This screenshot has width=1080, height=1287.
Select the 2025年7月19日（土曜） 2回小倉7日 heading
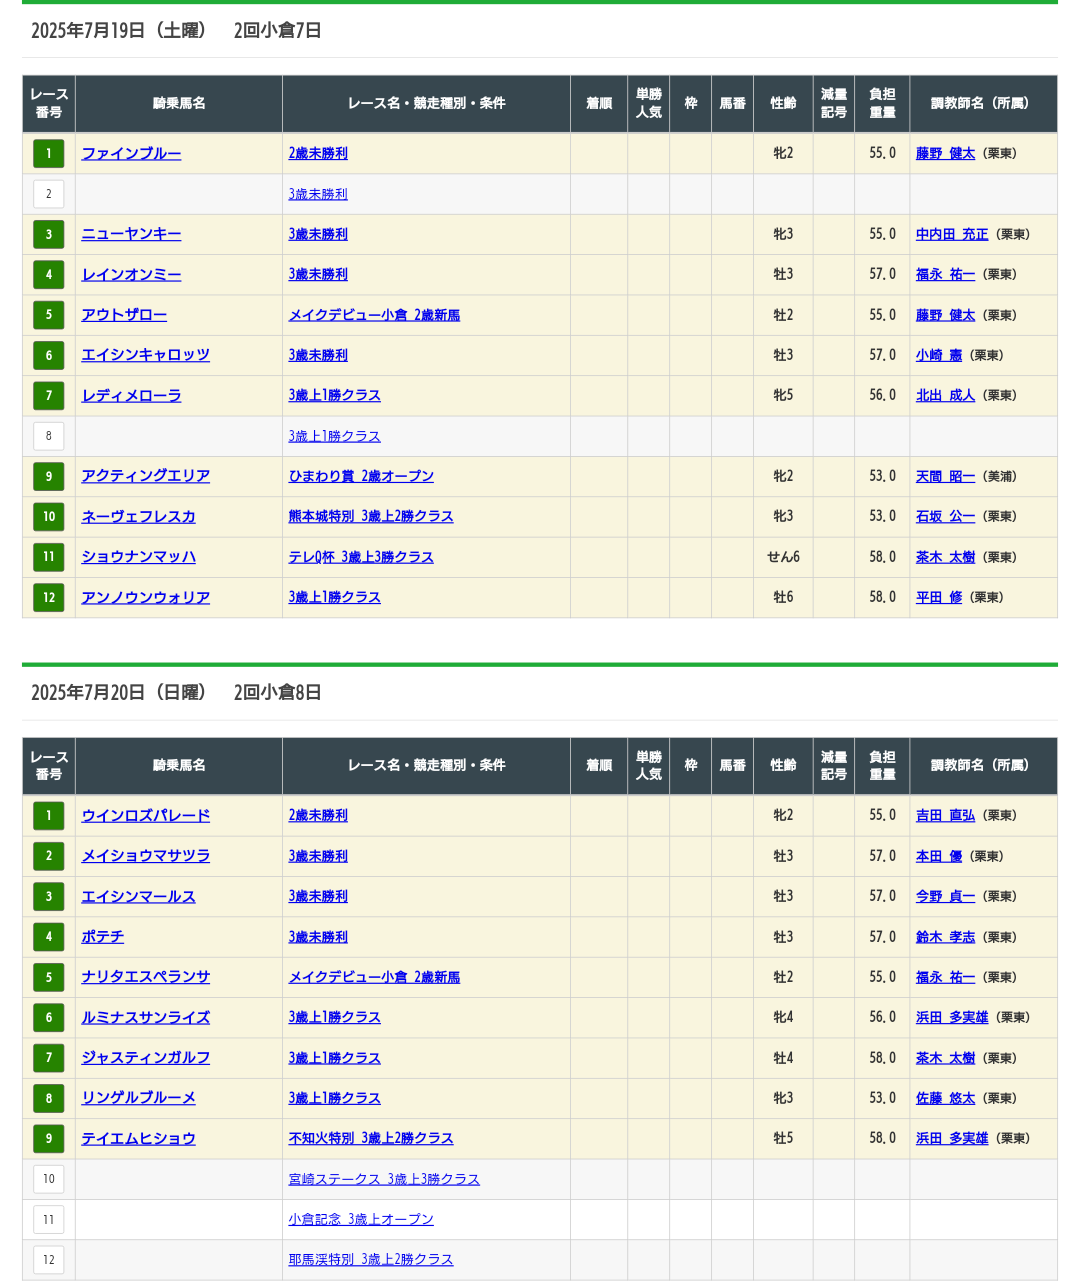[176, 31]
